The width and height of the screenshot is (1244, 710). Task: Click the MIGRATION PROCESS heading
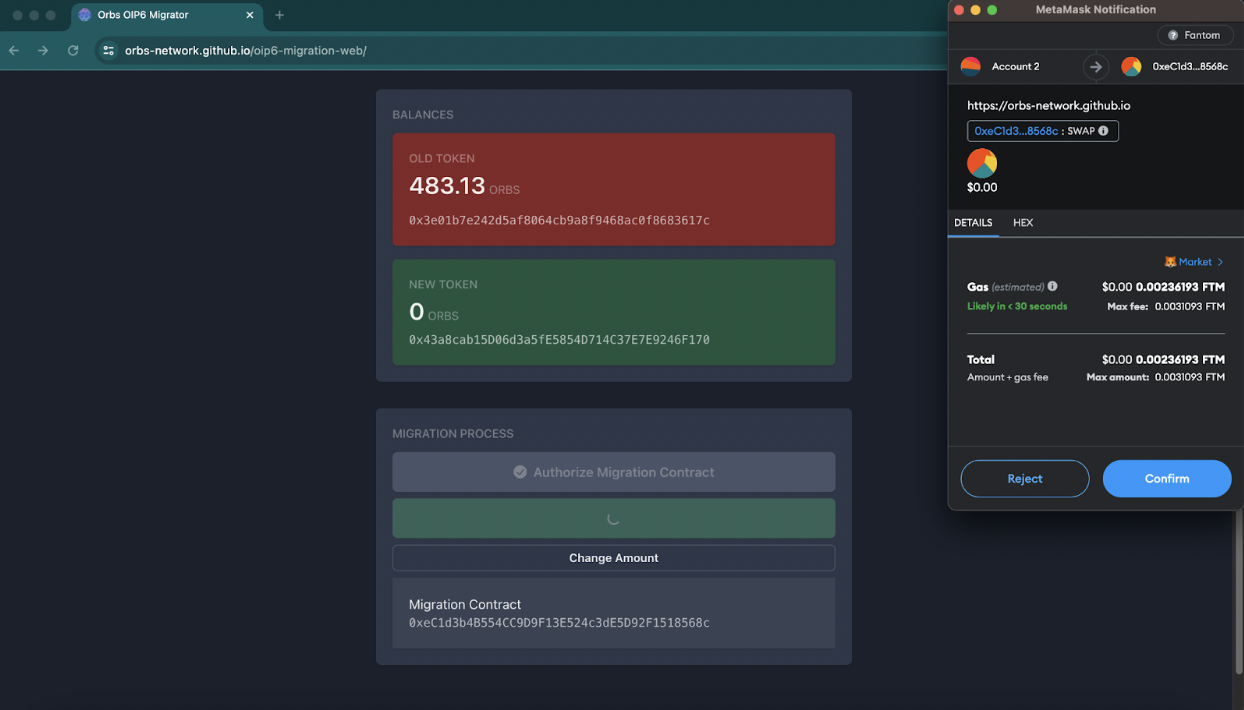453,434
